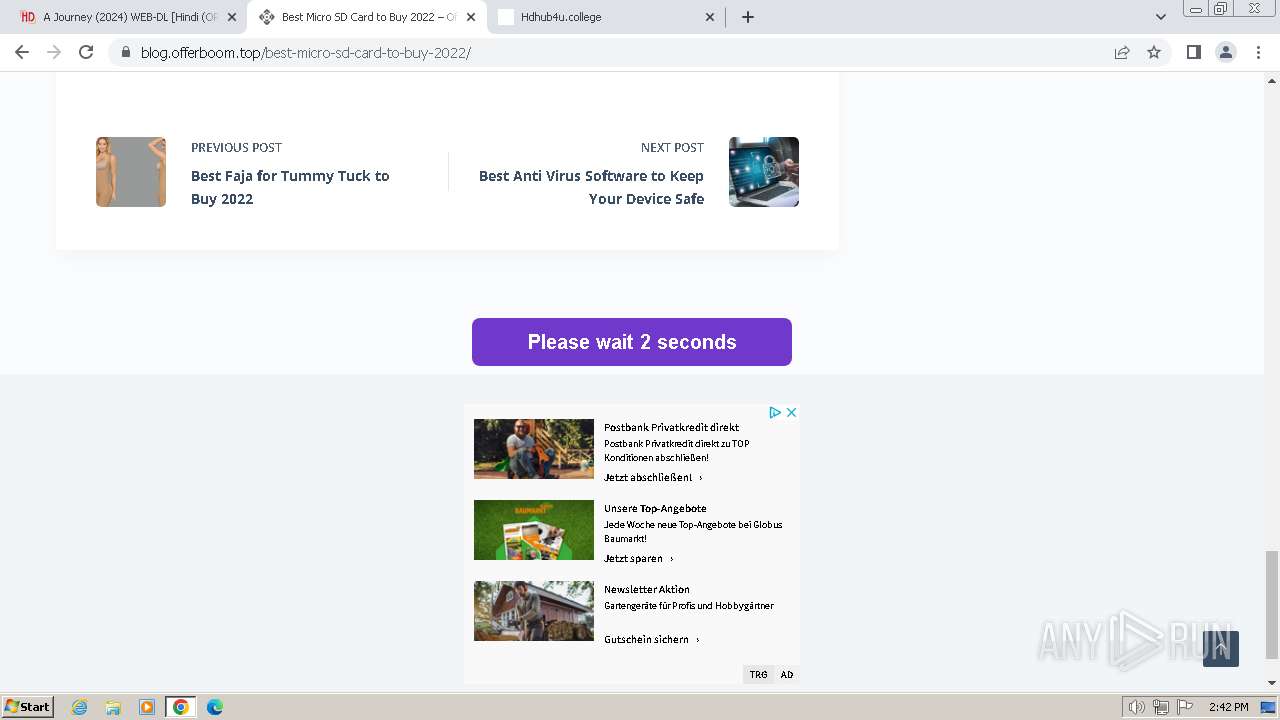Open the Unsere Top-Angebote ad headline
The width and height of the screenshot is (1280, 720).
655,508
